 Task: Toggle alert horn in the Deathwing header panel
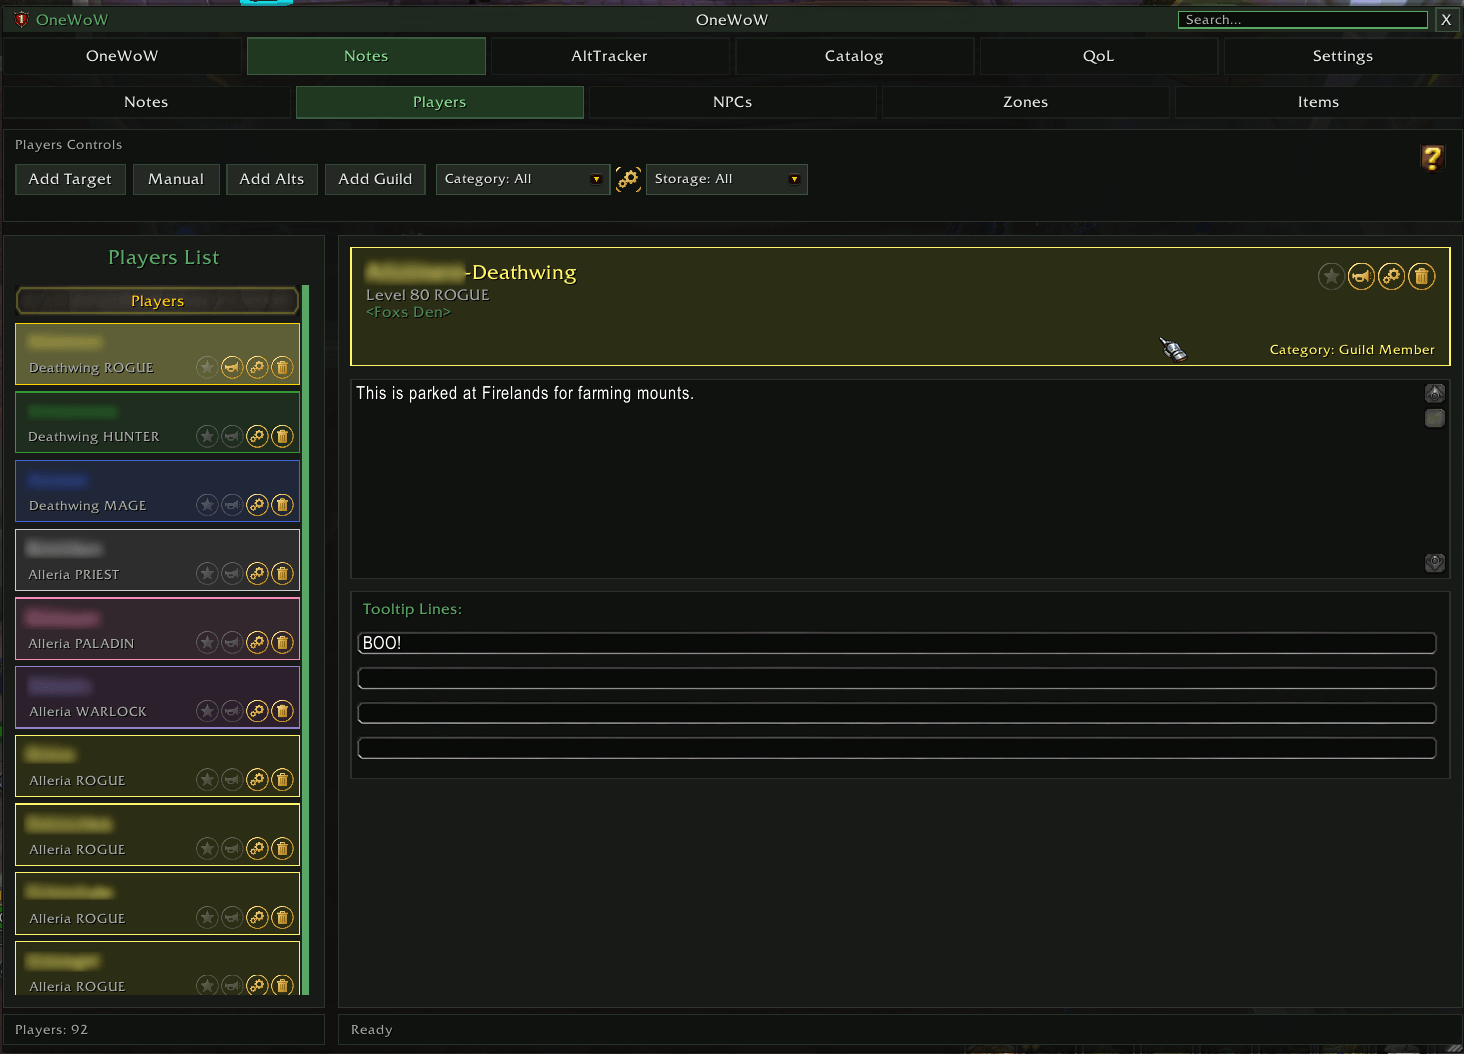click(1361, 276)
